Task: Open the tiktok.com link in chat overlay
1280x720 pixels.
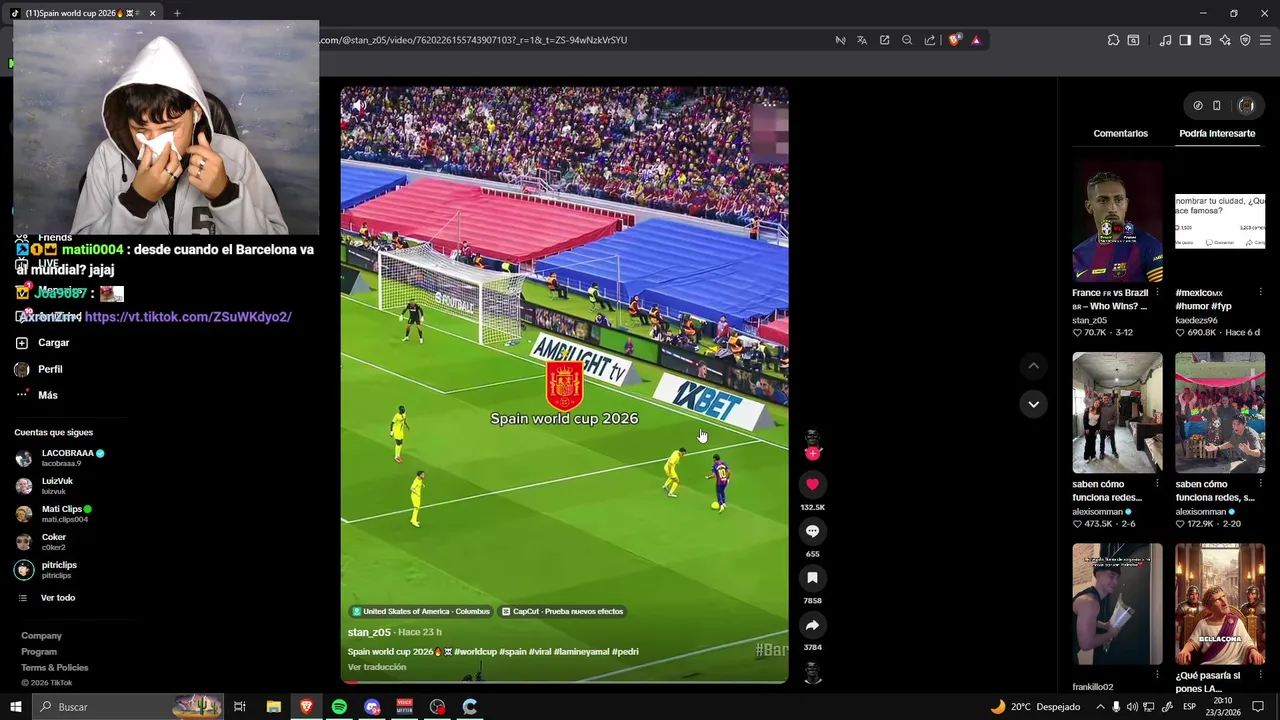Action: pyautogui.click(x=188, y=317)
